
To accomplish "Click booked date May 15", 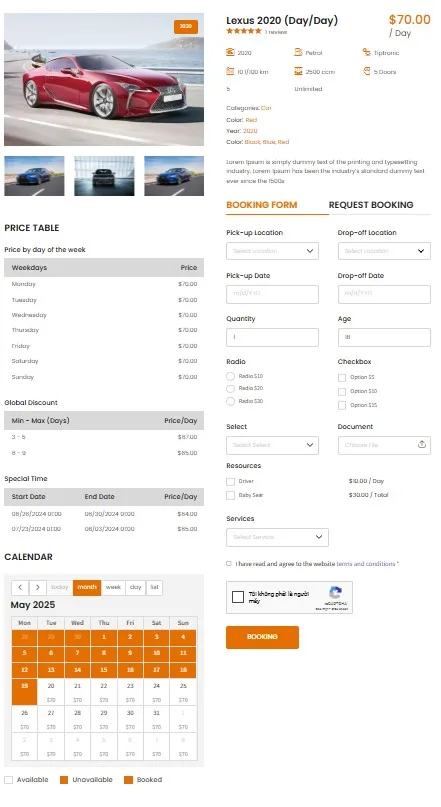I will (x=104, y=670).
